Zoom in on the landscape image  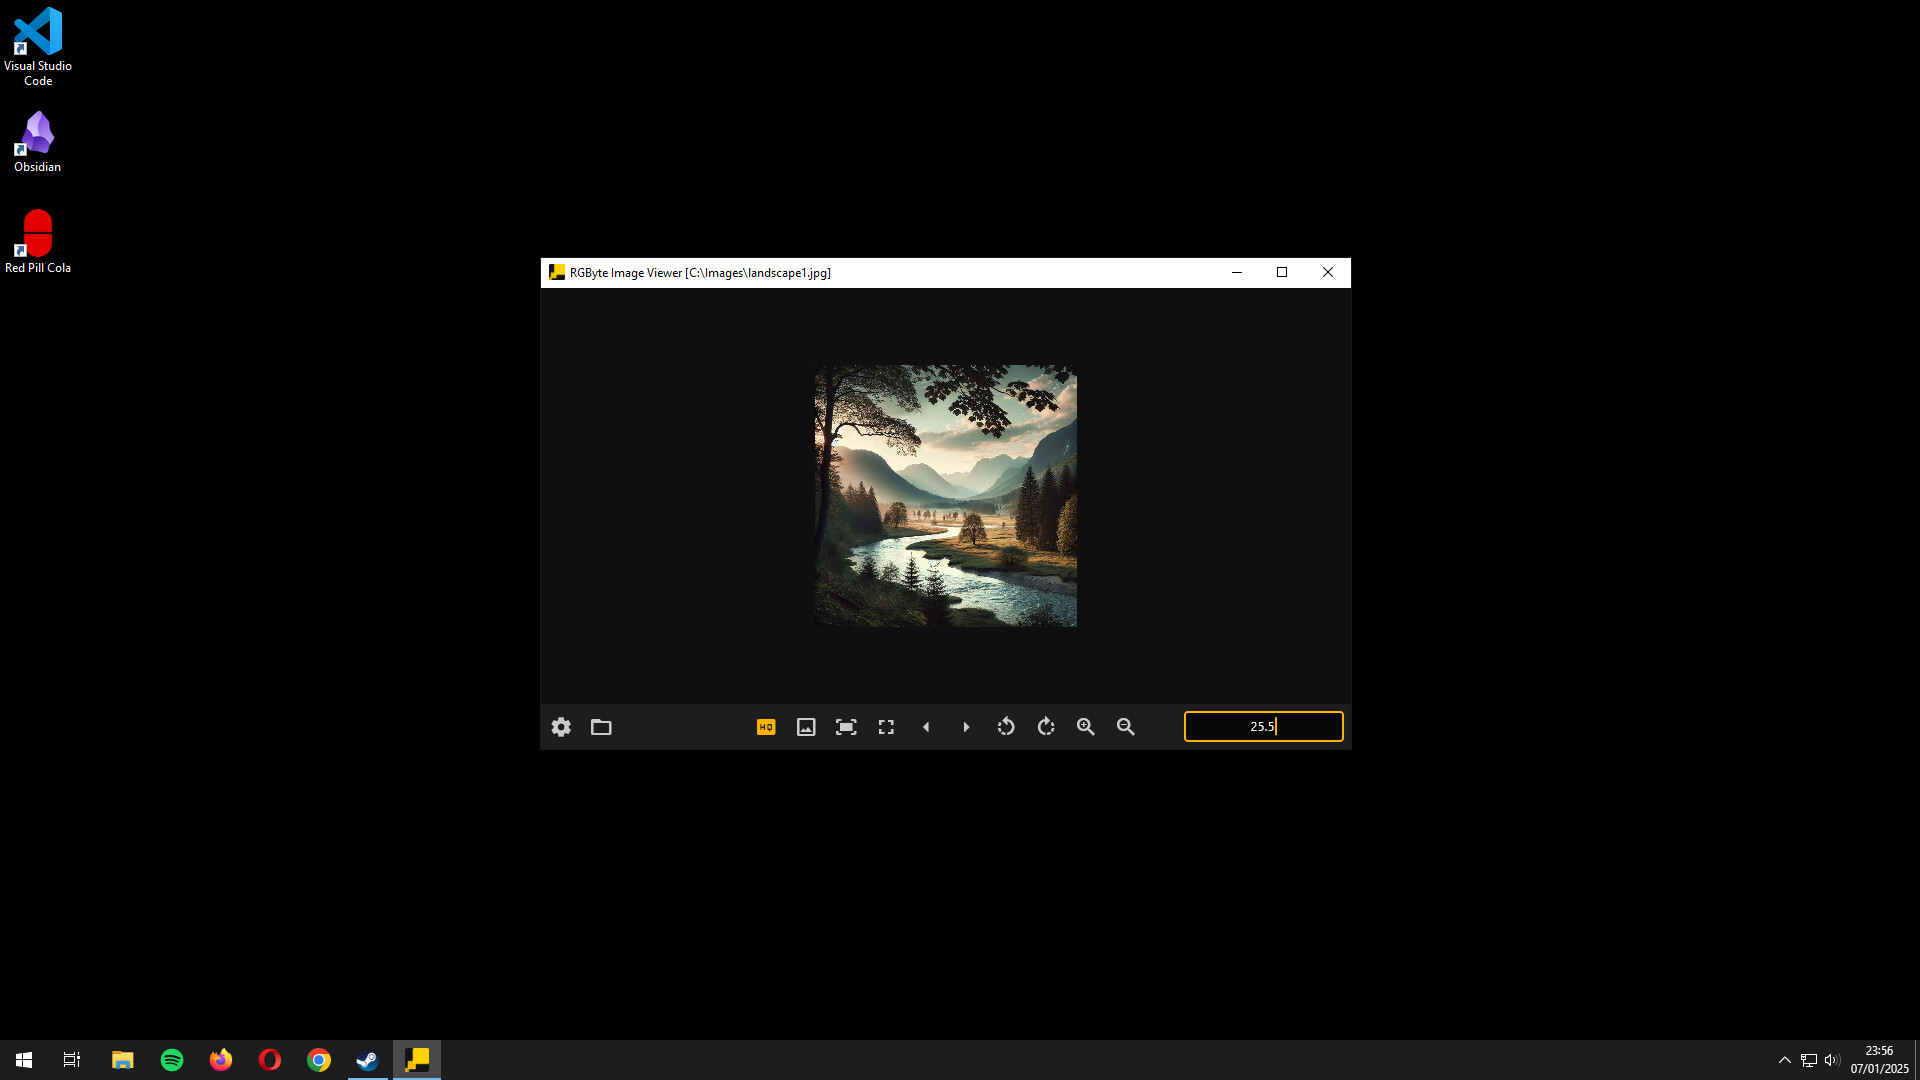pos(1085,727)
